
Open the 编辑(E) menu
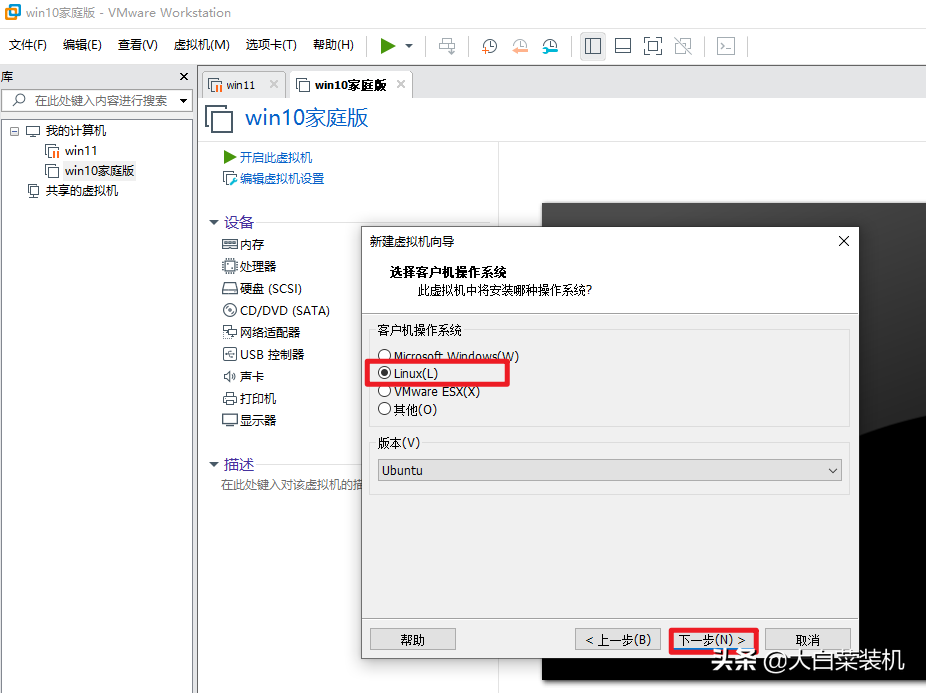(x=82, y=45)
